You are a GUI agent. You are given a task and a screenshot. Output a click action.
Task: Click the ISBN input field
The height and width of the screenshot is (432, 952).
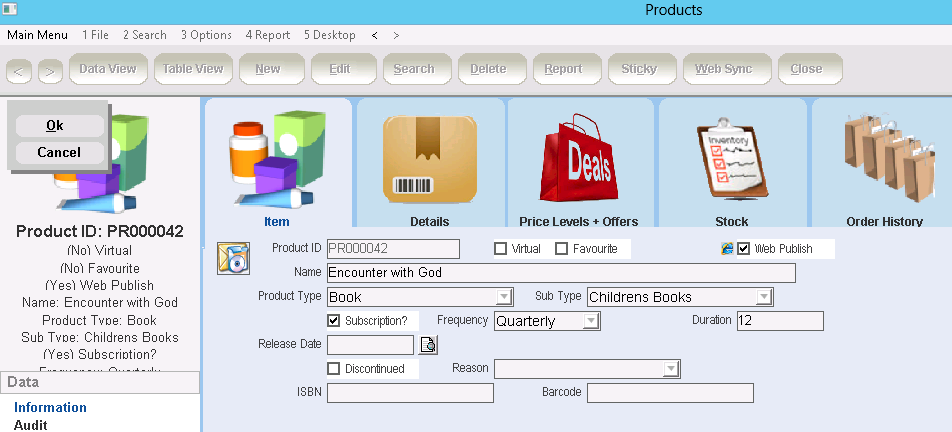(410, 393)
